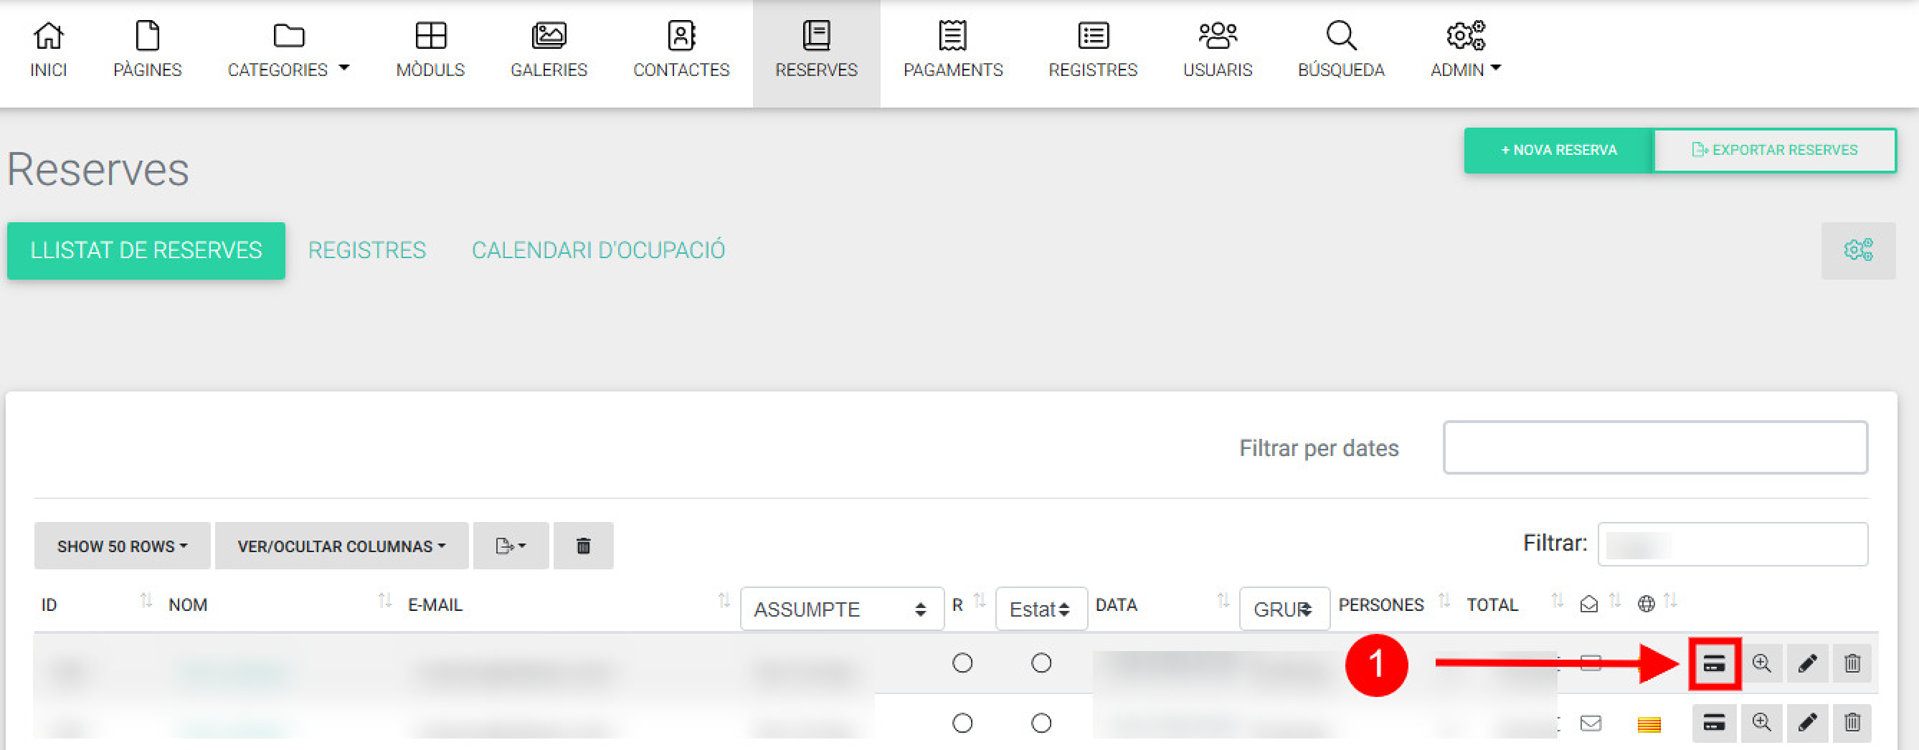The image size is (1919, 750).
Task: Go to the Inici home icon
Action: click(x=48, y=50)
